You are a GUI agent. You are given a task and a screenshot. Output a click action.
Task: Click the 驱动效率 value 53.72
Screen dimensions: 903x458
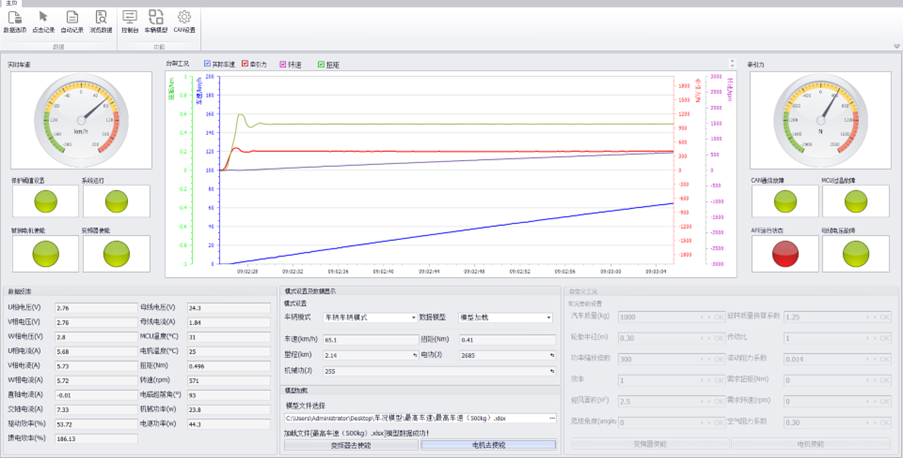pos(96,425)
